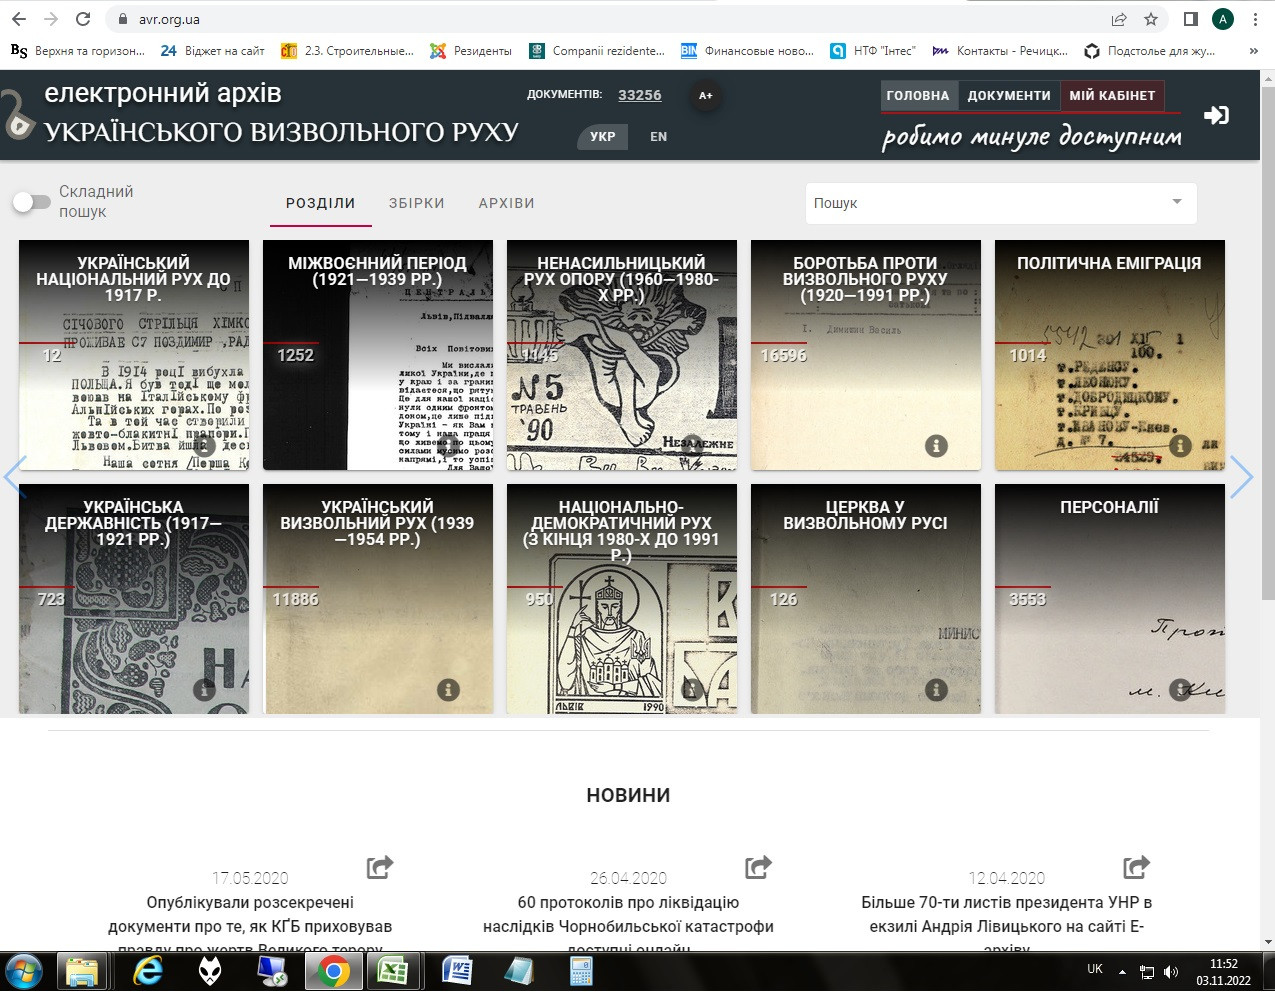Open info icon on Політична еміграція card
1275x995 pixels.
[x=1180, y=446]
